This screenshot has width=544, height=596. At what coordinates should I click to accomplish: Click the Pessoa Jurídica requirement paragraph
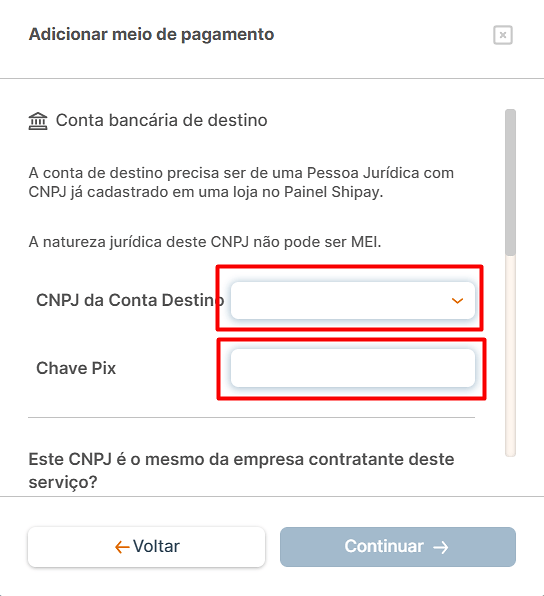(241, 182)
